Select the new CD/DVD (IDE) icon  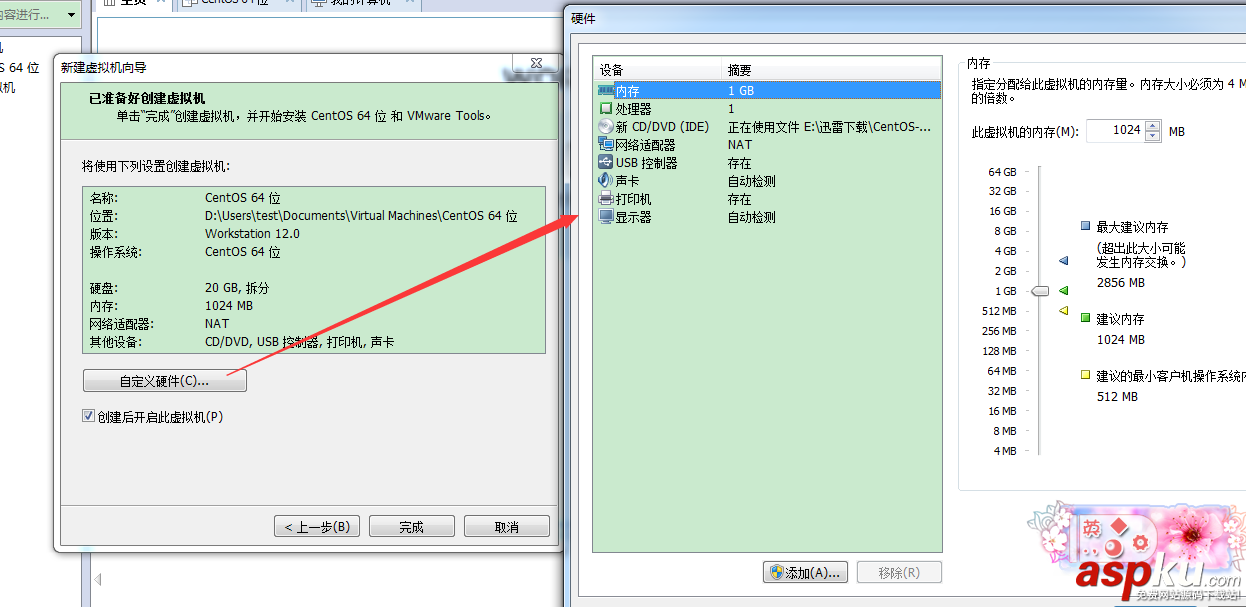coord(606,126)
